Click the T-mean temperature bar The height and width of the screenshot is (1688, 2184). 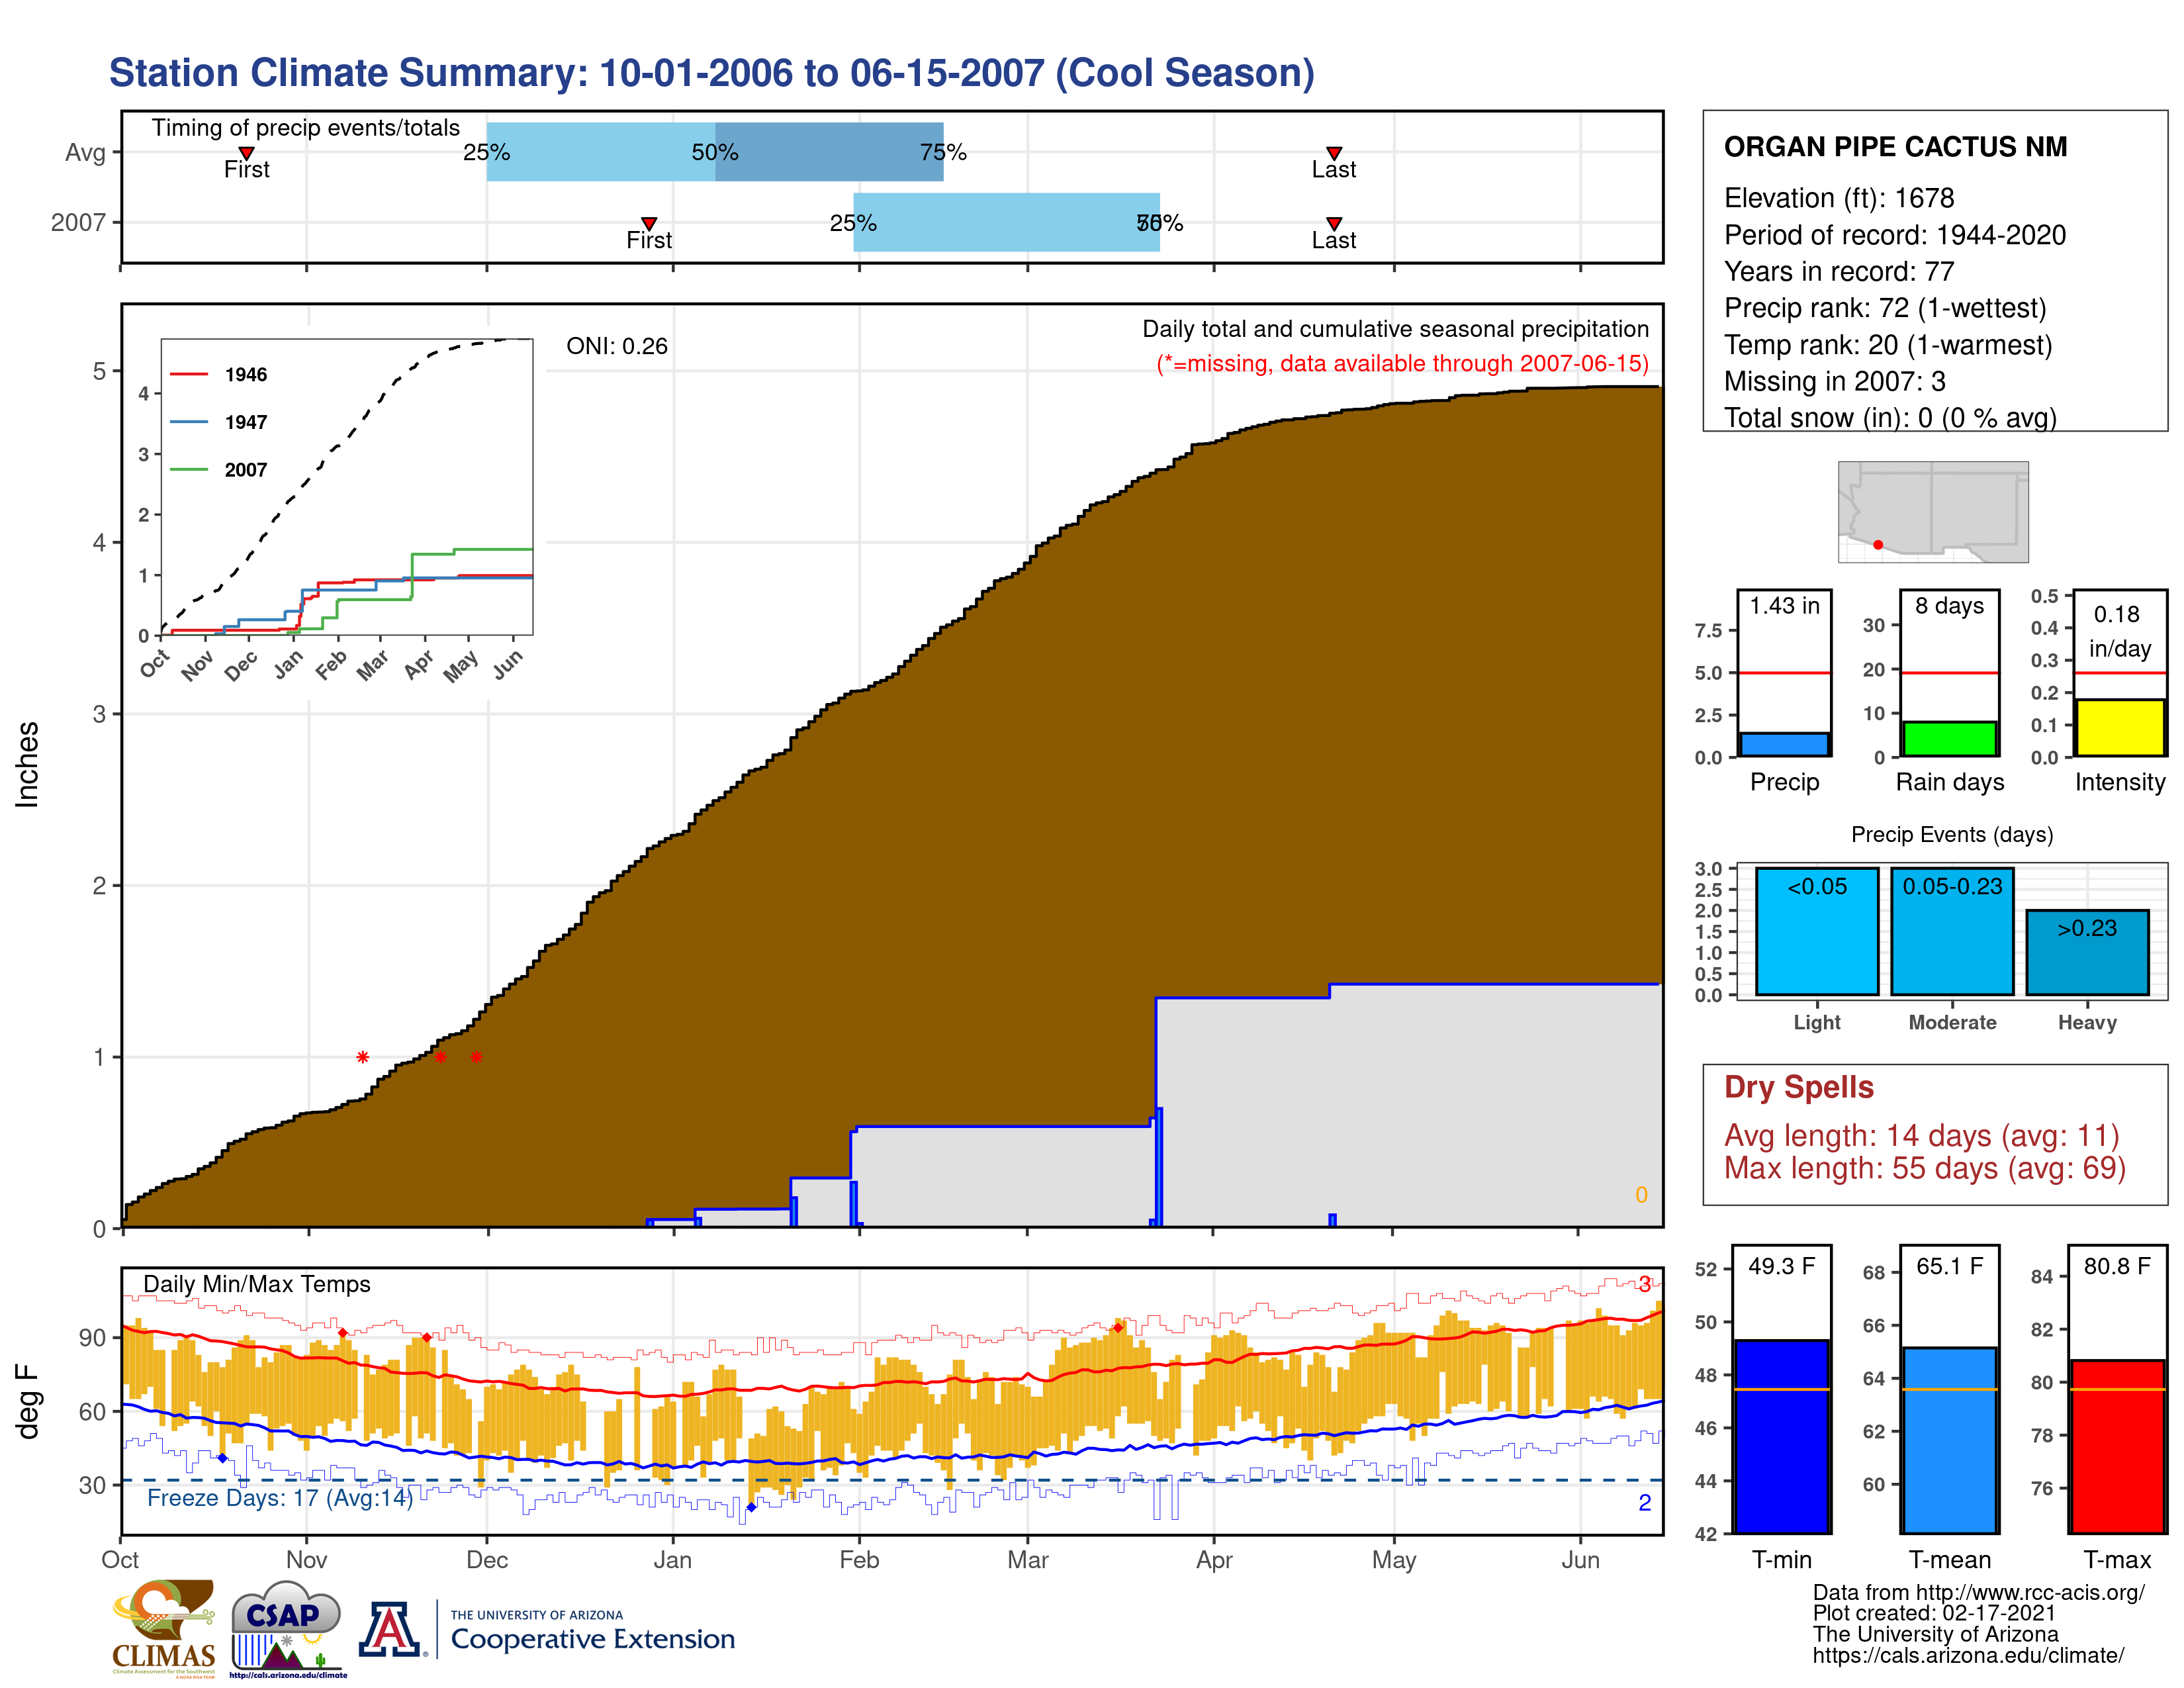[x=1949, y=1441]
